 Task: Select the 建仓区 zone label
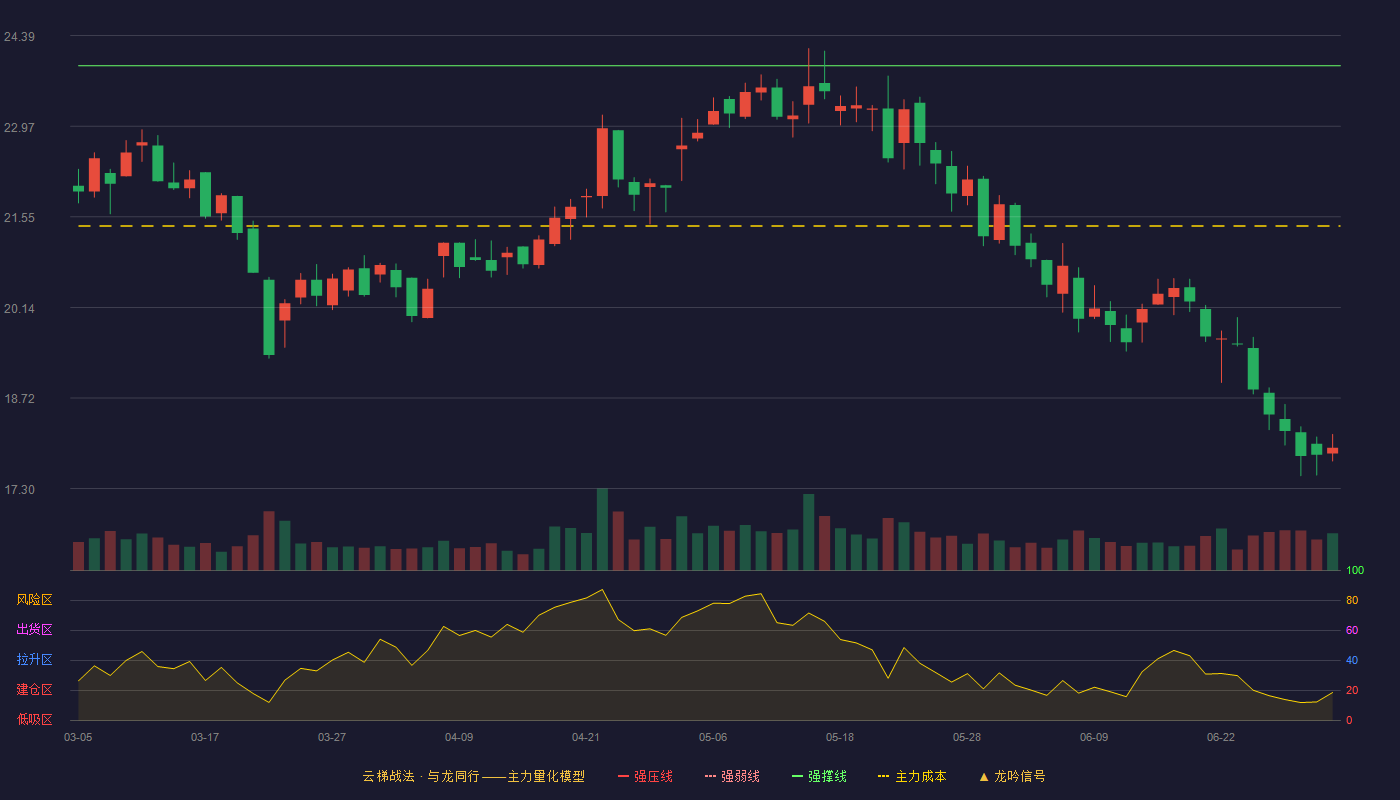pyautogui.click(x=34, y=690)
